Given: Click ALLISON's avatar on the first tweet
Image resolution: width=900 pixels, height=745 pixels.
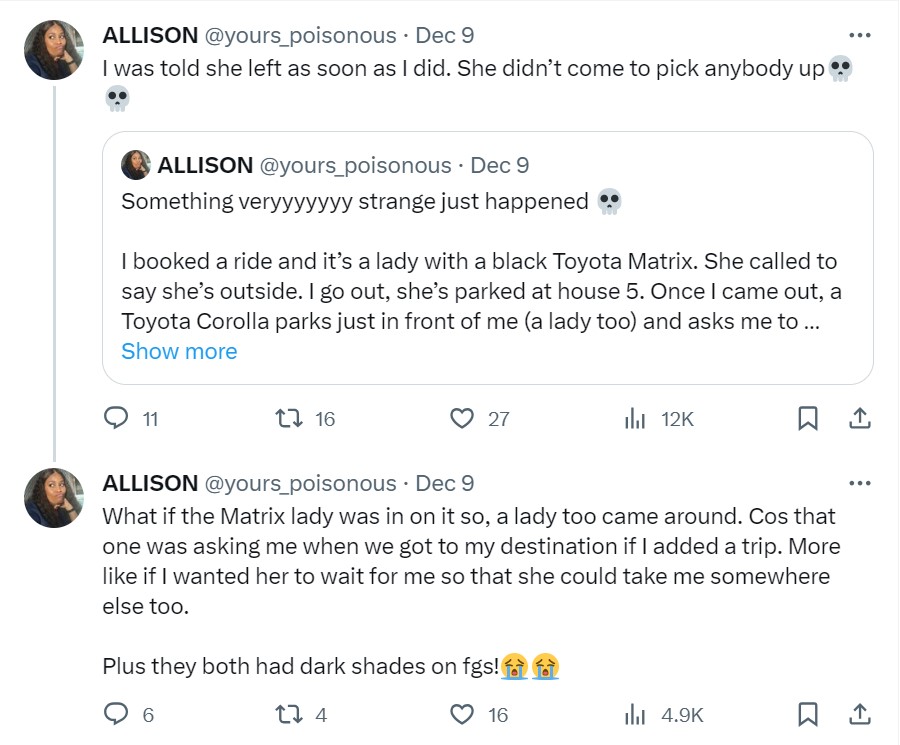Looking at the screenshot, I should coord(54,50).
